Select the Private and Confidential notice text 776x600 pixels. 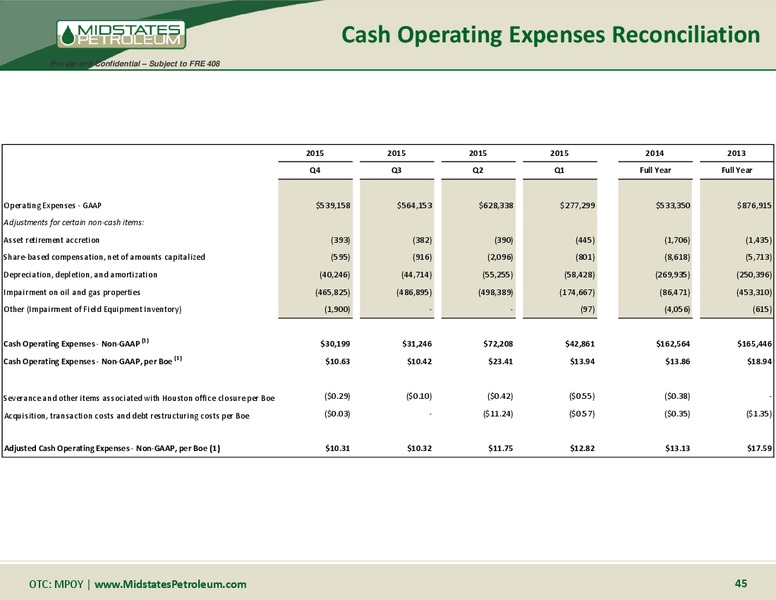[x=135, y=63]
